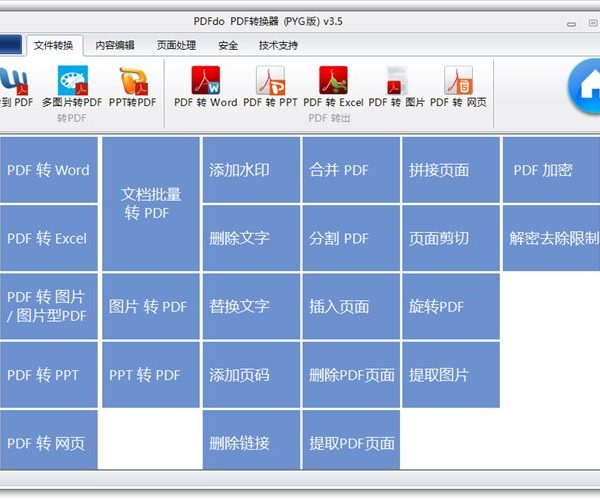Screen dimensions: 600x500
Task: Click the blue home icon
Action: [x=585, y=87]
